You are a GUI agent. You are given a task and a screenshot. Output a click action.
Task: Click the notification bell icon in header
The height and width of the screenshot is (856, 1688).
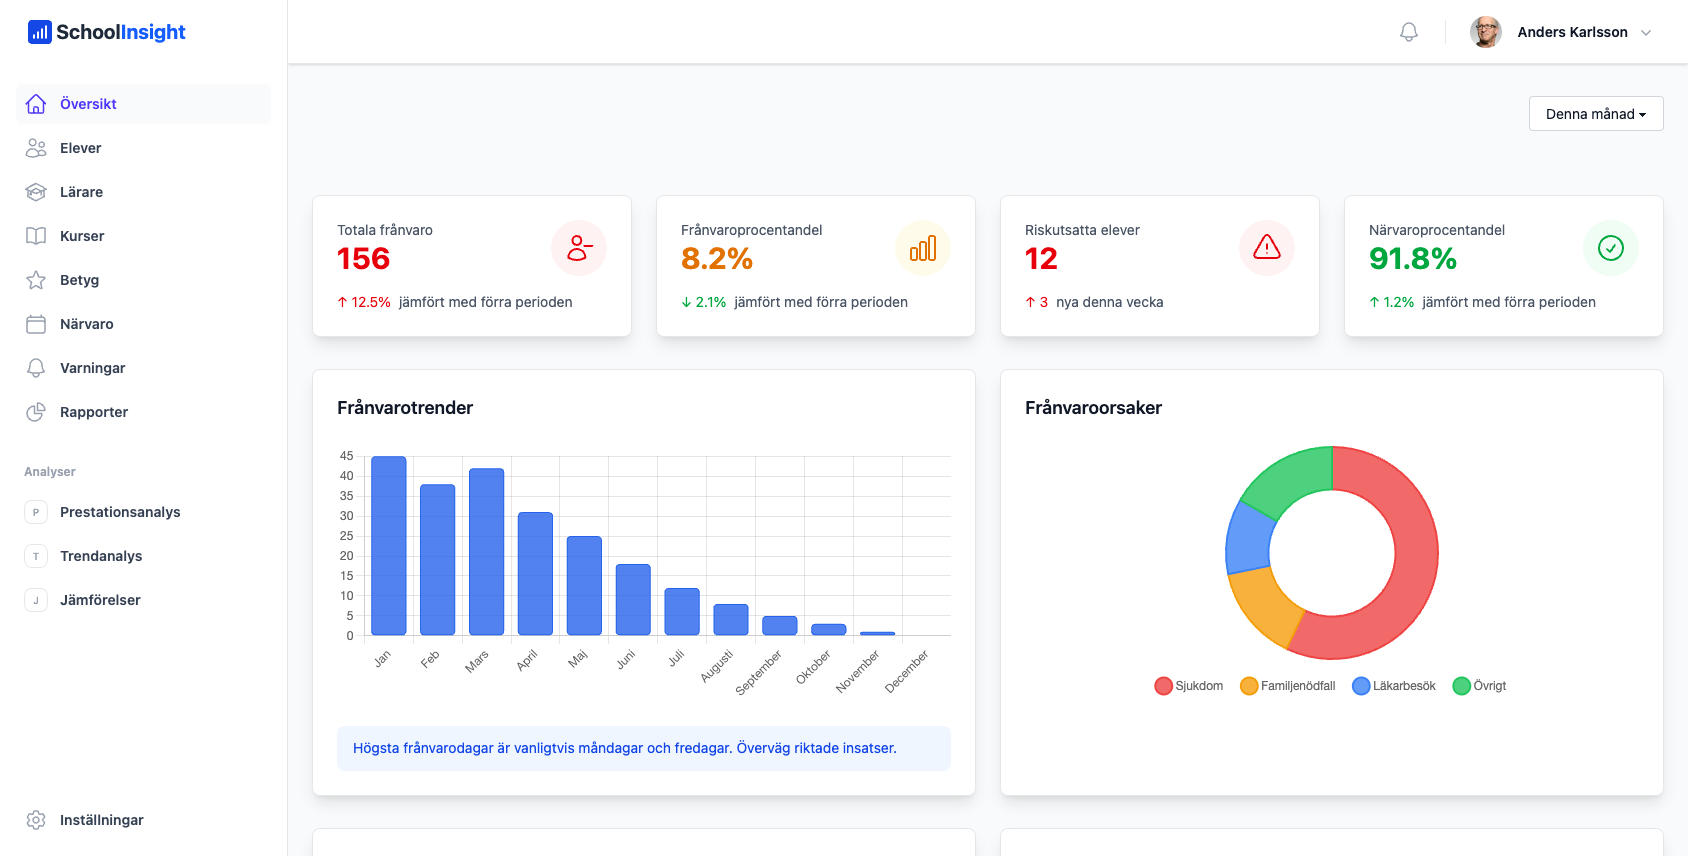1408,32
